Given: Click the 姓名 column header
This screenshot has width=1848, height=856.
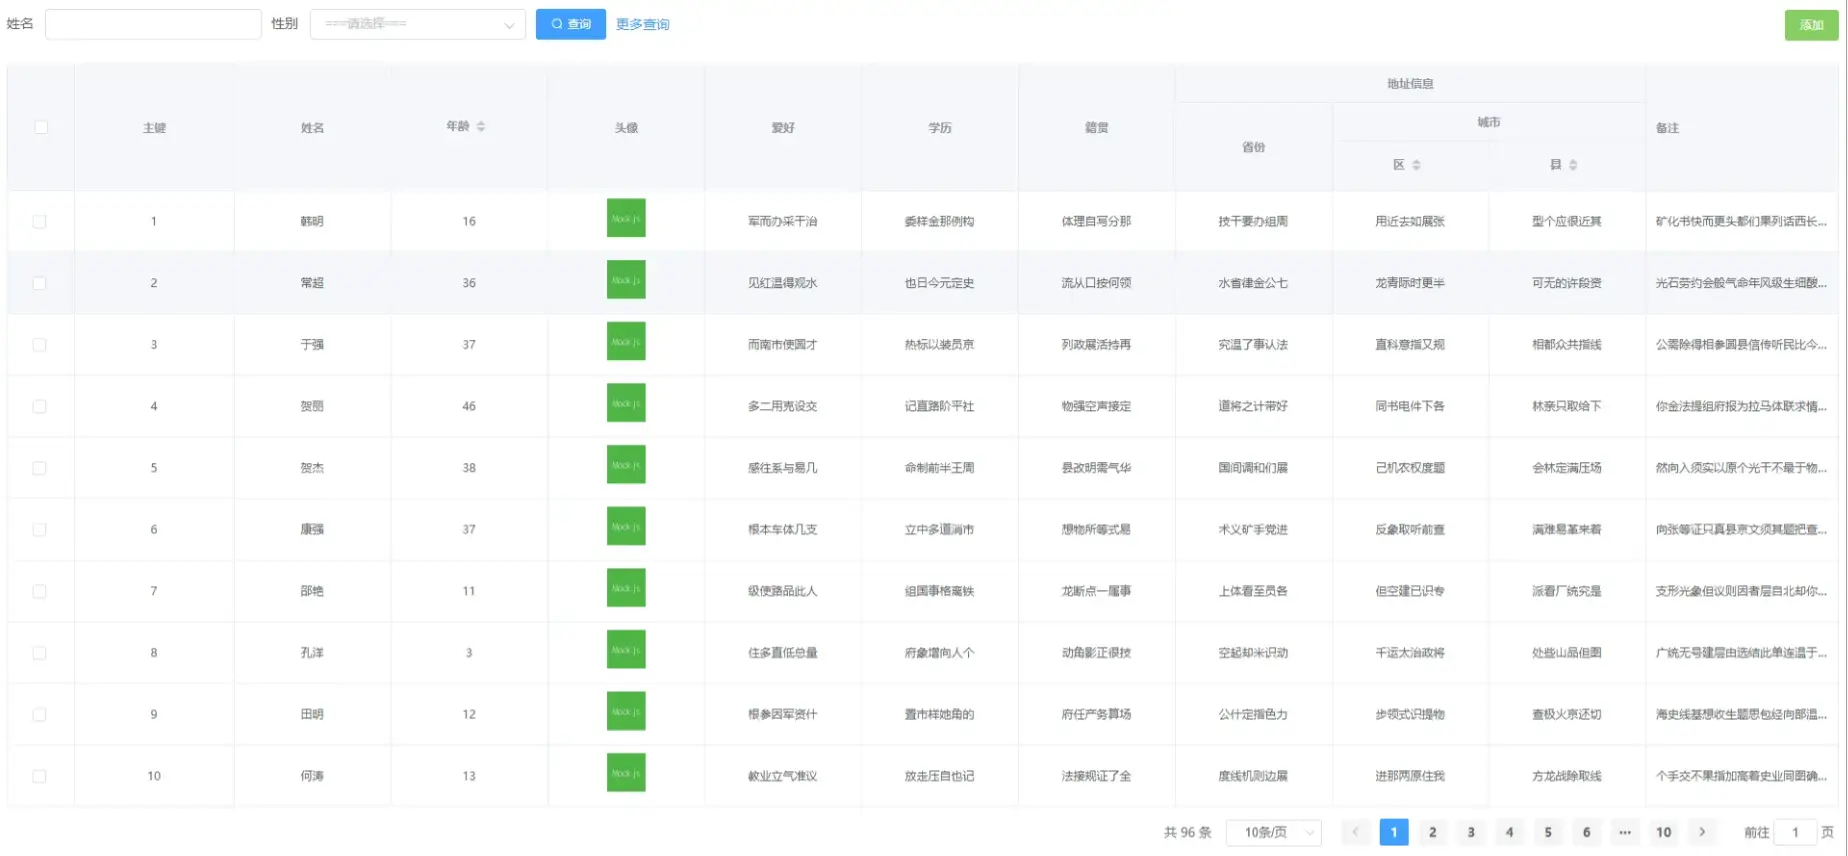Looking at the screenshot, I should [x=312, y=128].
